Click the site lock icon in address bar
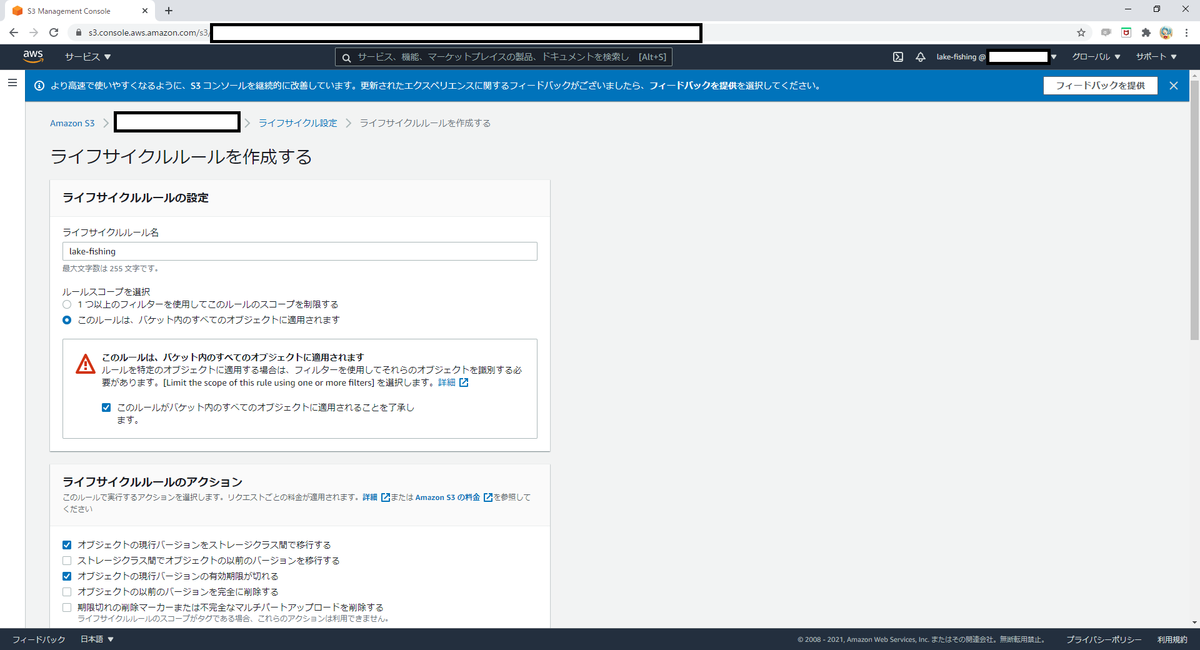 tap(79, 32)
